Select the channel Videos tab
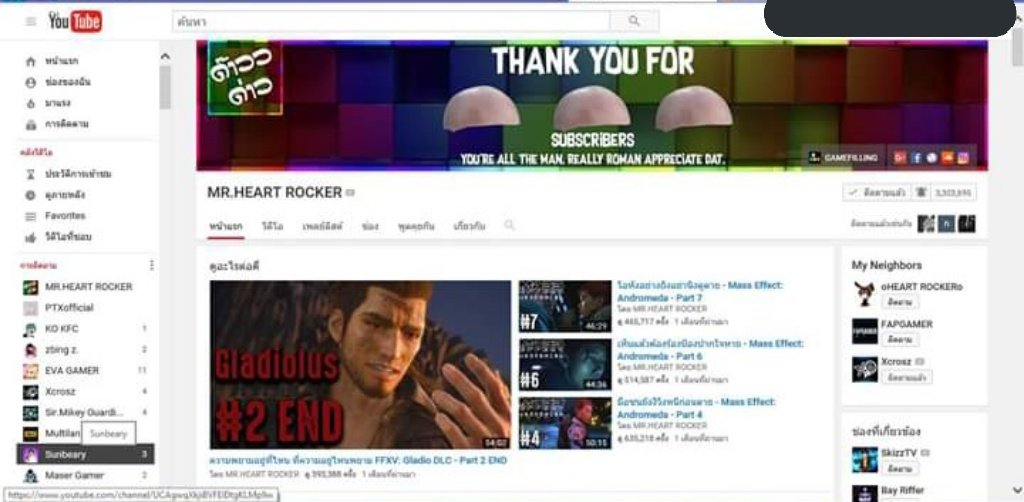 point(272,226)
